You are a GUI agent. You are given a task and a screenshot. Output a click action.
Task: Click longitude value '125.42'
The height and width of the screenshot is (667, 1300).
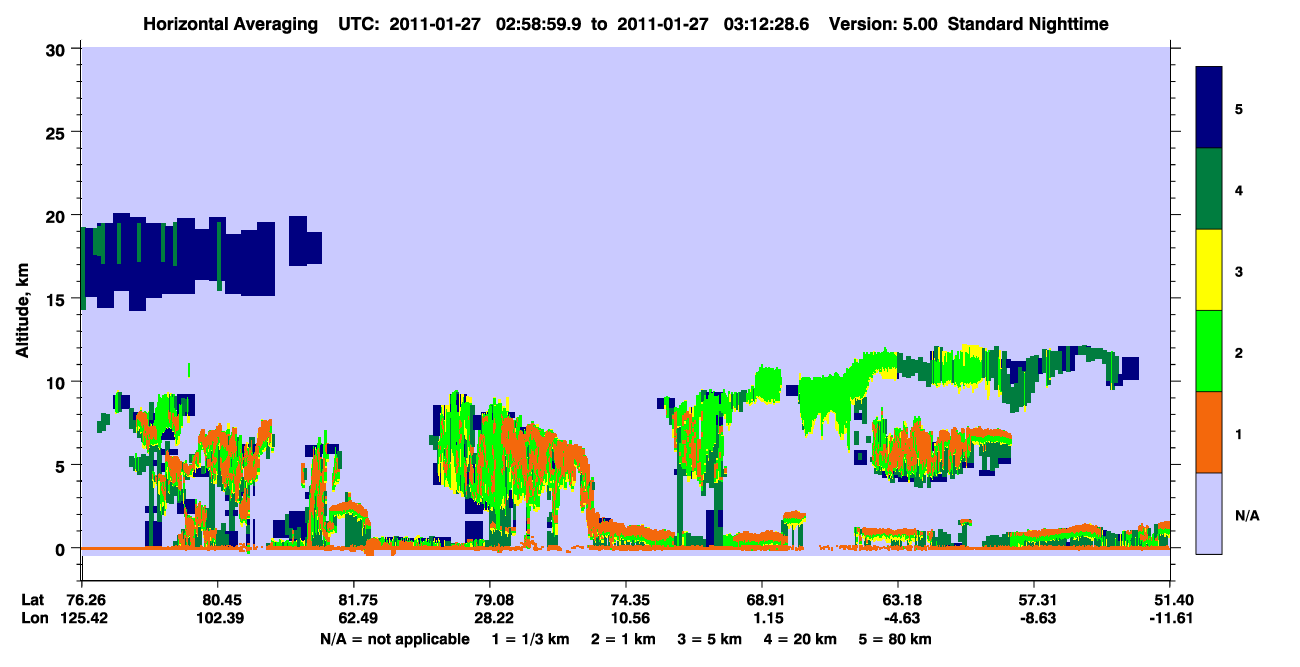click(82, 619)
